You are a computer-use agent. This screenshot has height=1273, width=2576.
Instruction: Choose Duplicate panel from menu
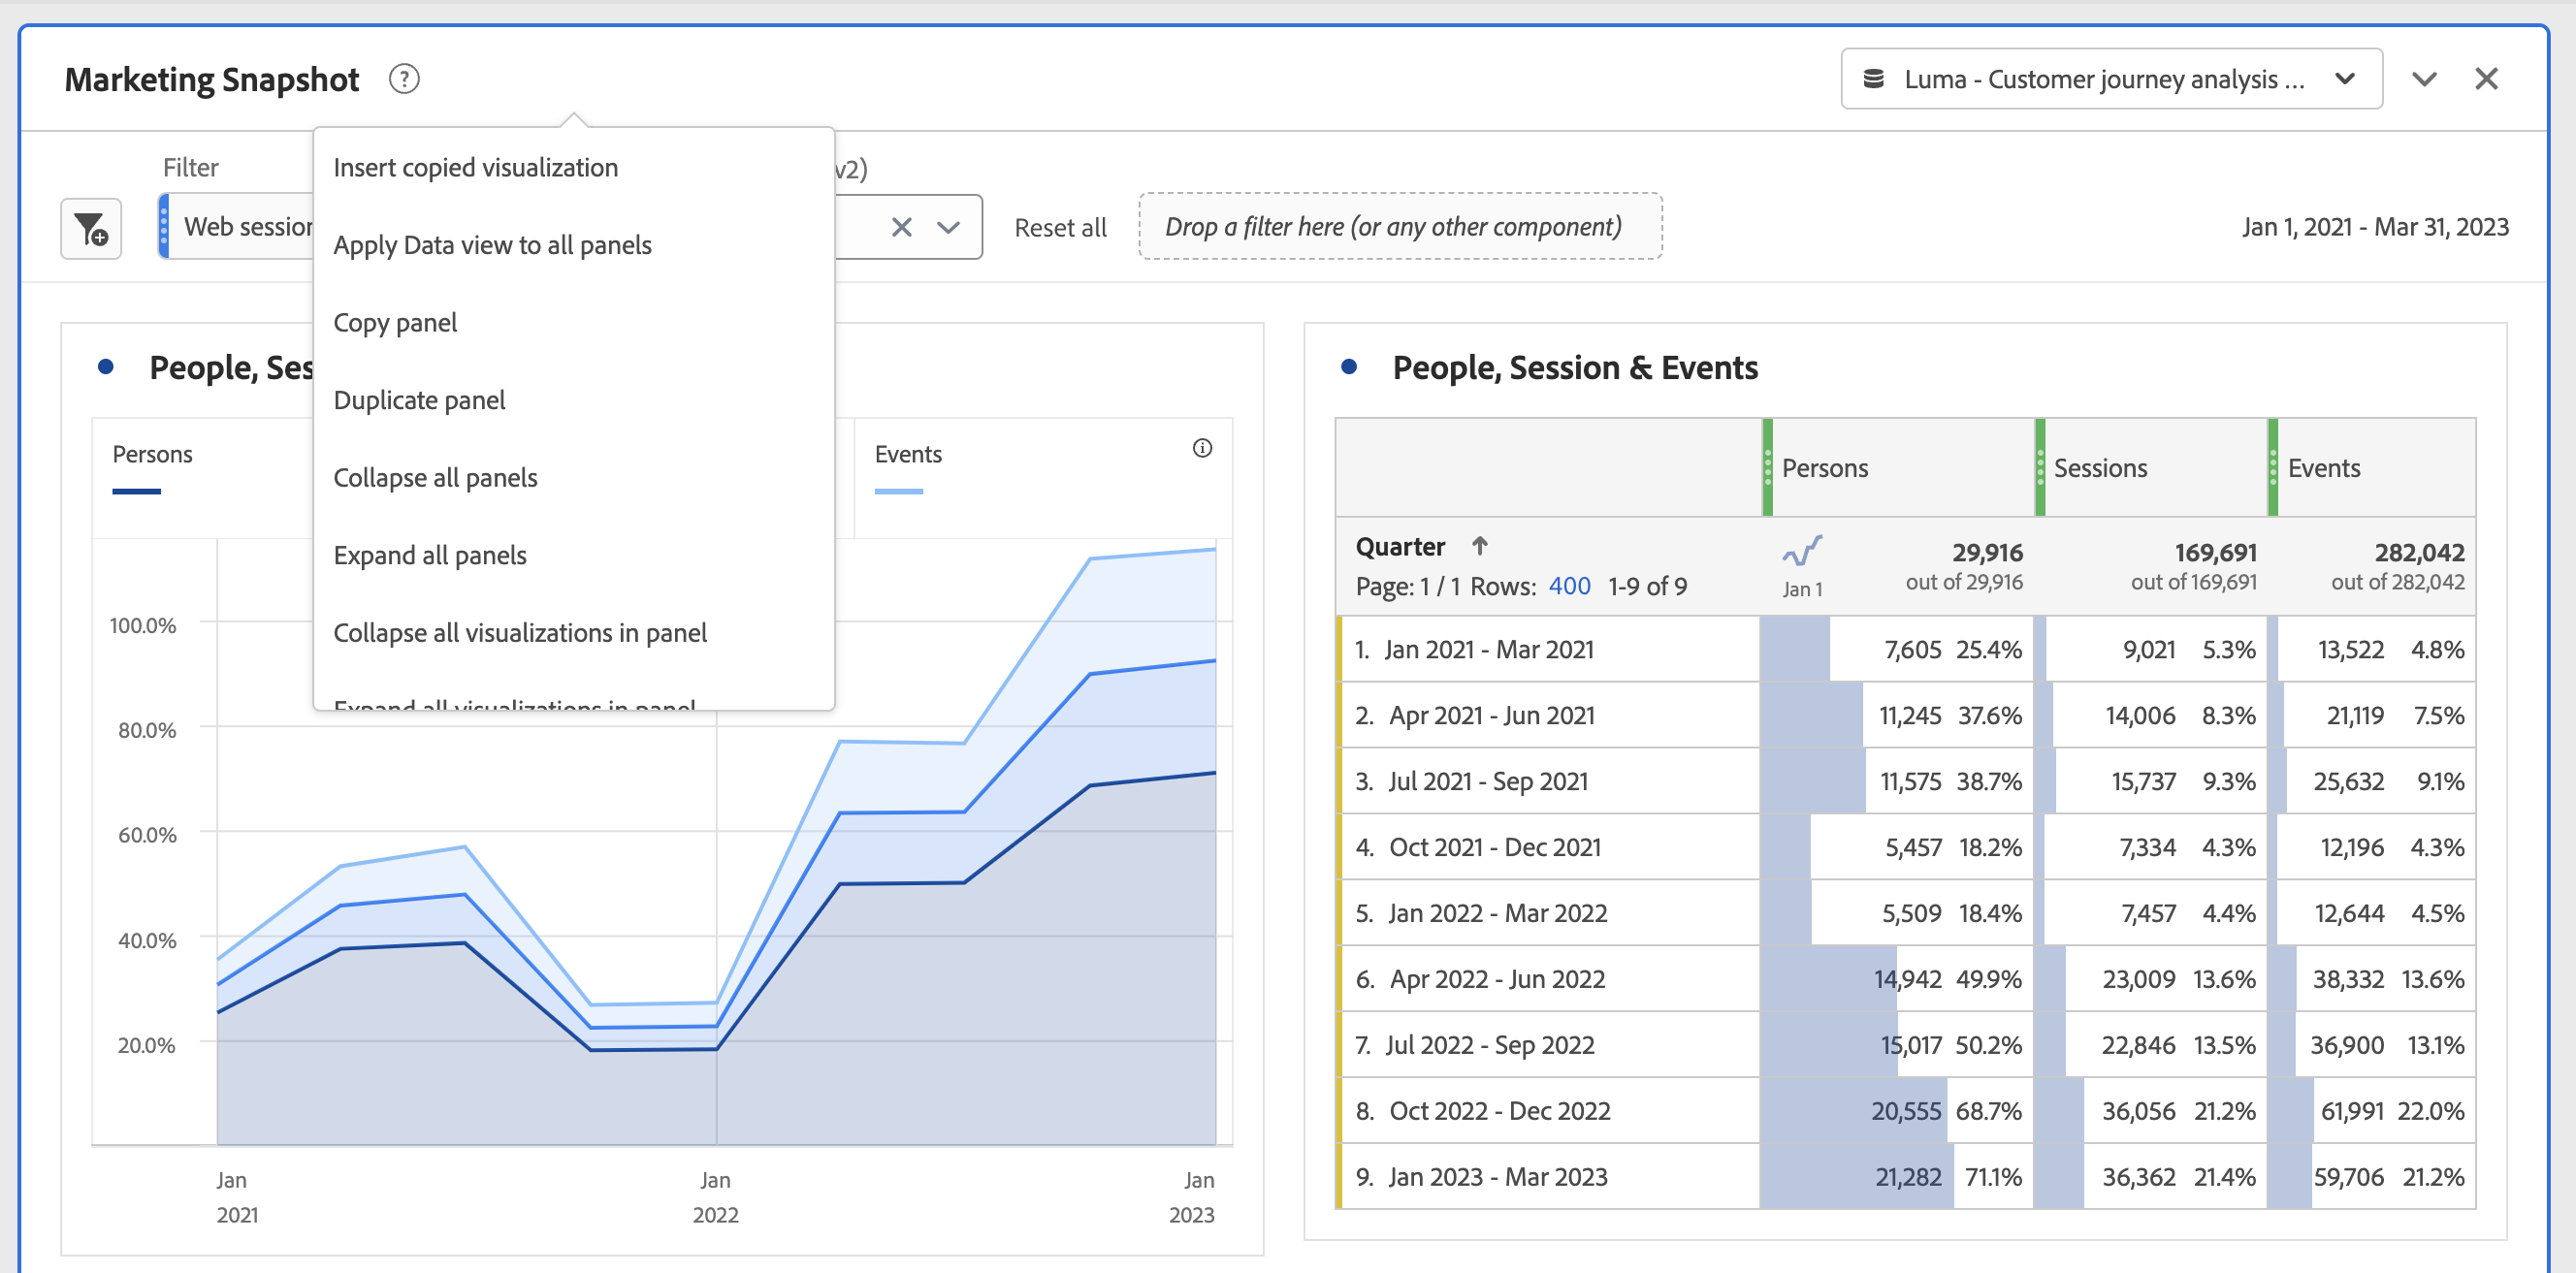(x=419, y=401)
